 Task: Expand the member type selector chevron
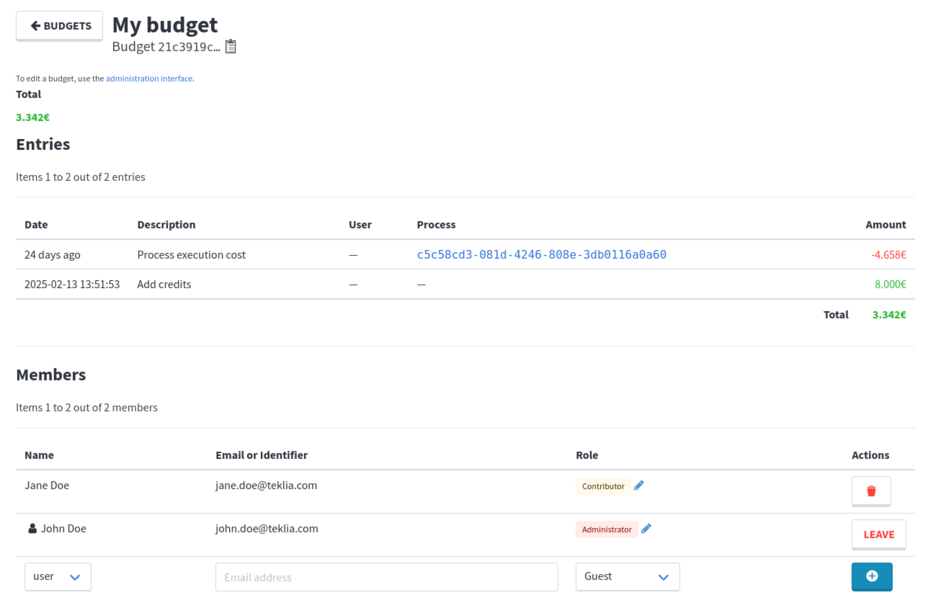(x=74, y=577)
